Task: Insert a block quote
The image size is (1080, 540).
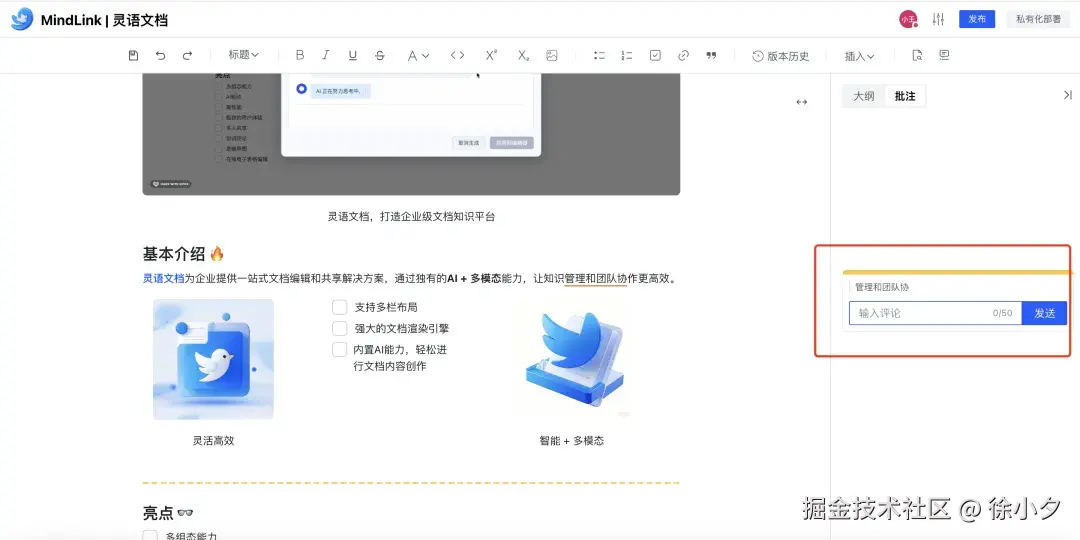Action: click(x=712, y=56)
